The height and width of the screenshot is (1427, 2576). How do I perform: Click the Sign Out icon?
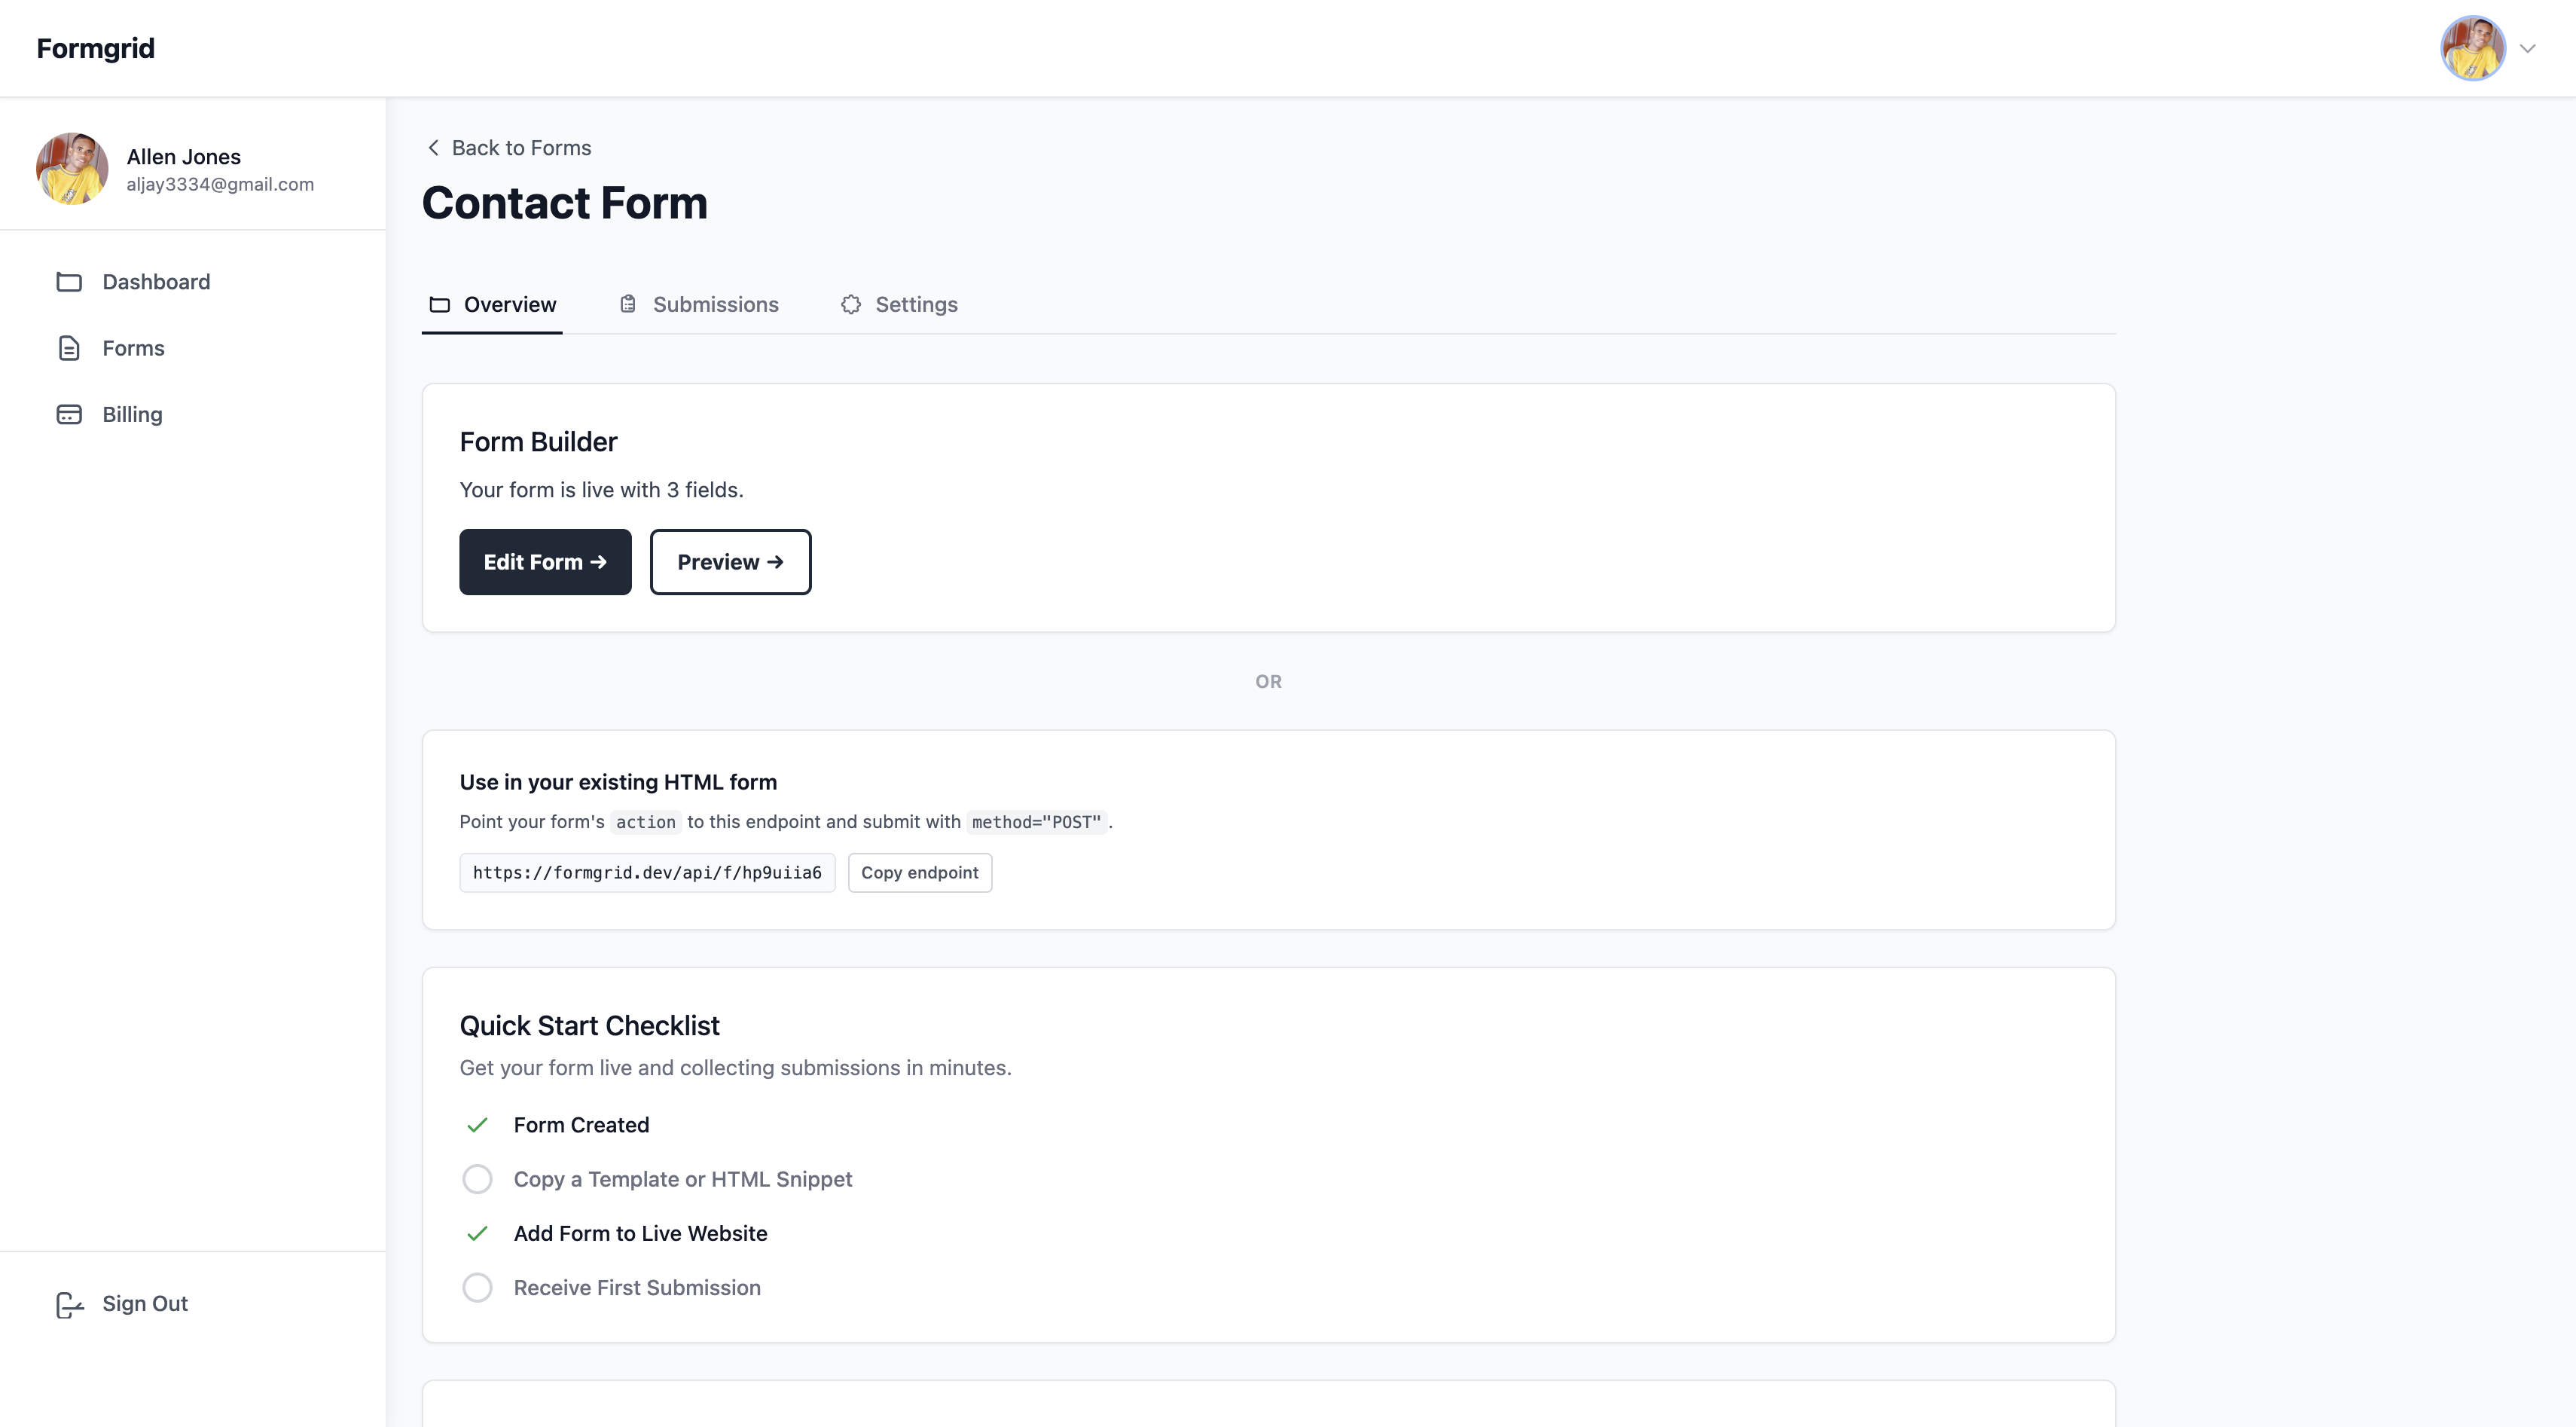pyautogui.click(x=69, y=1304)
